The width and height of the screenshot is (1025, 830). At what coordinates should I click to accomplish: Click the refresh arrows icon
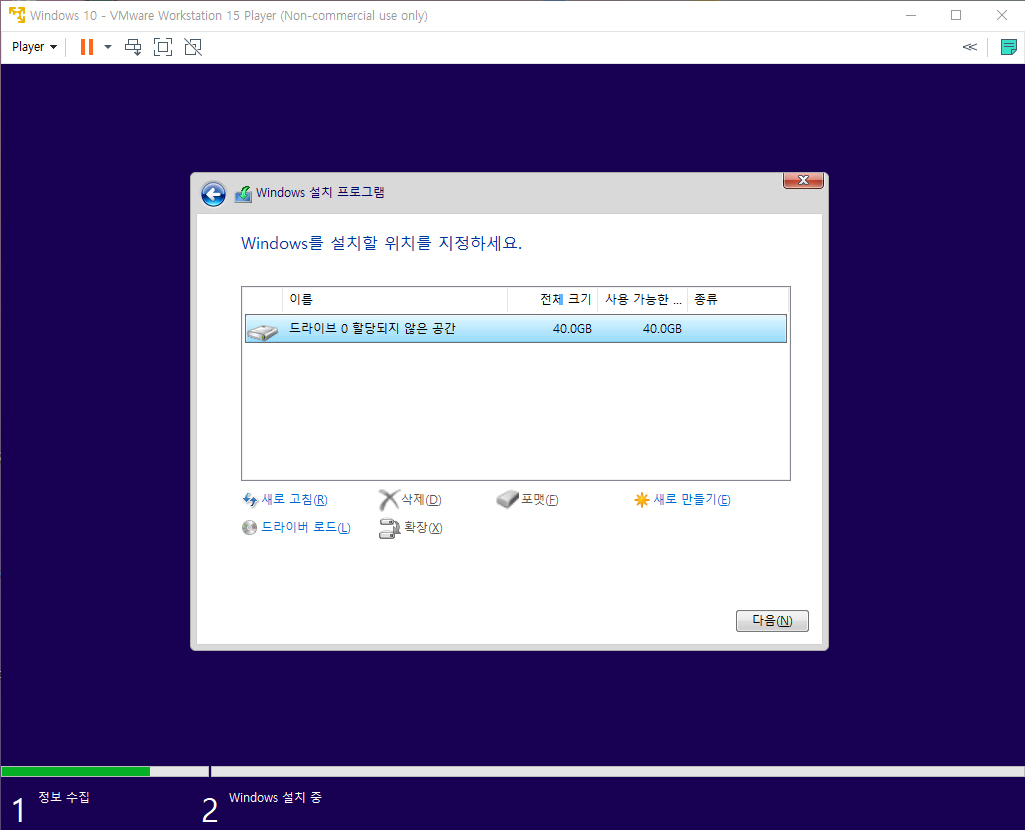pos(250,500)
